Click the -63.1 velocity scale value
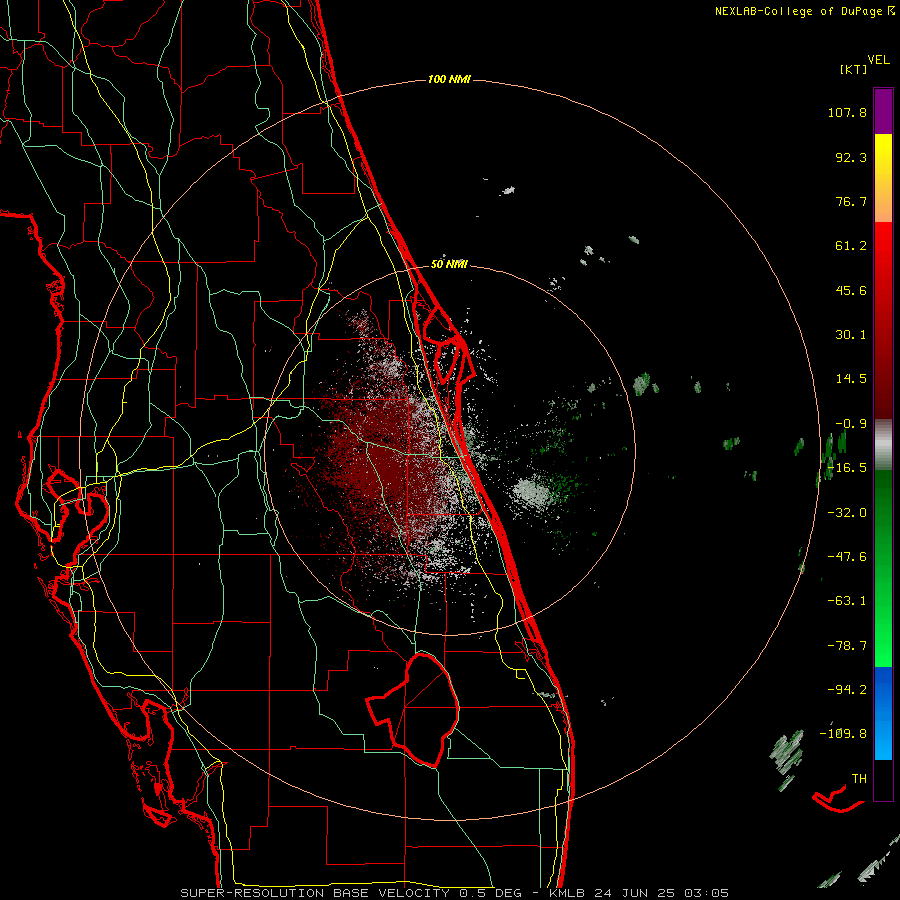The width and height of the screenshot is (900, 900). point(847,601)
